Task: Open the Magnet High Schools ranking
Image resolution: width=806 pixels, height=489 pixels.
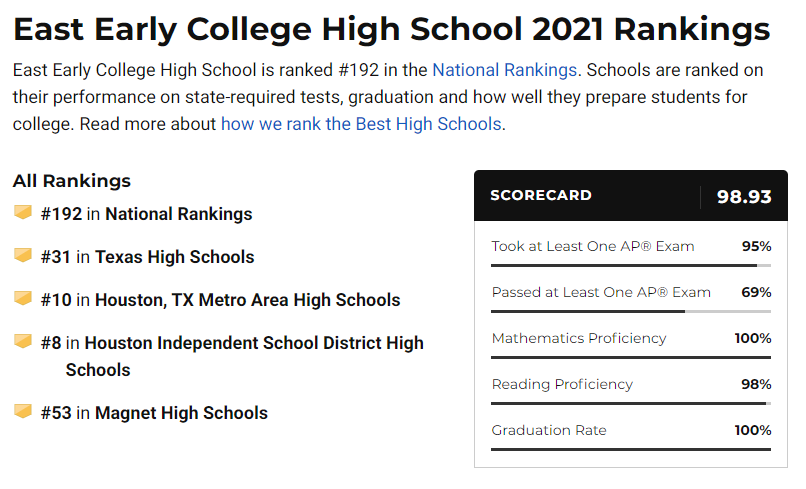Action: click(181, 413)
